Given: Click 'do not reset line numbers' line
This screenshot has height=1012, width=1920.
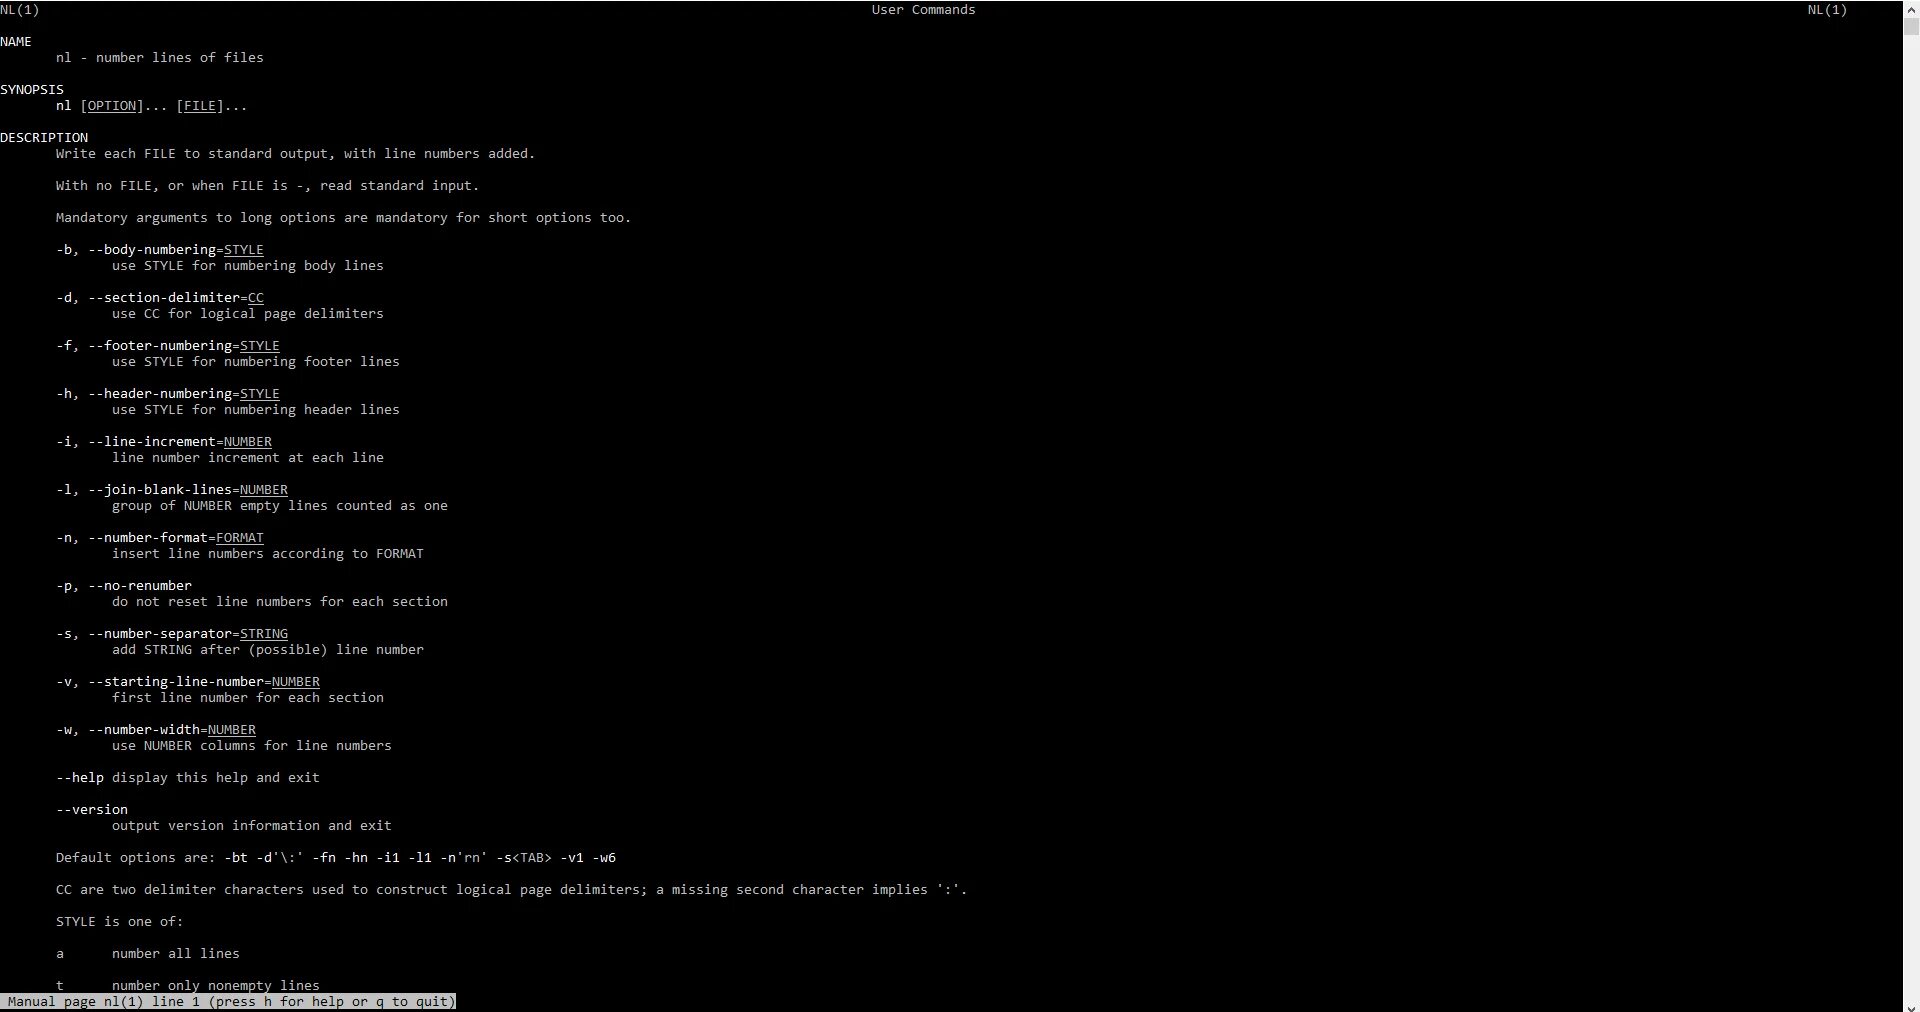Looking at the screenshot, I should 280,601.
